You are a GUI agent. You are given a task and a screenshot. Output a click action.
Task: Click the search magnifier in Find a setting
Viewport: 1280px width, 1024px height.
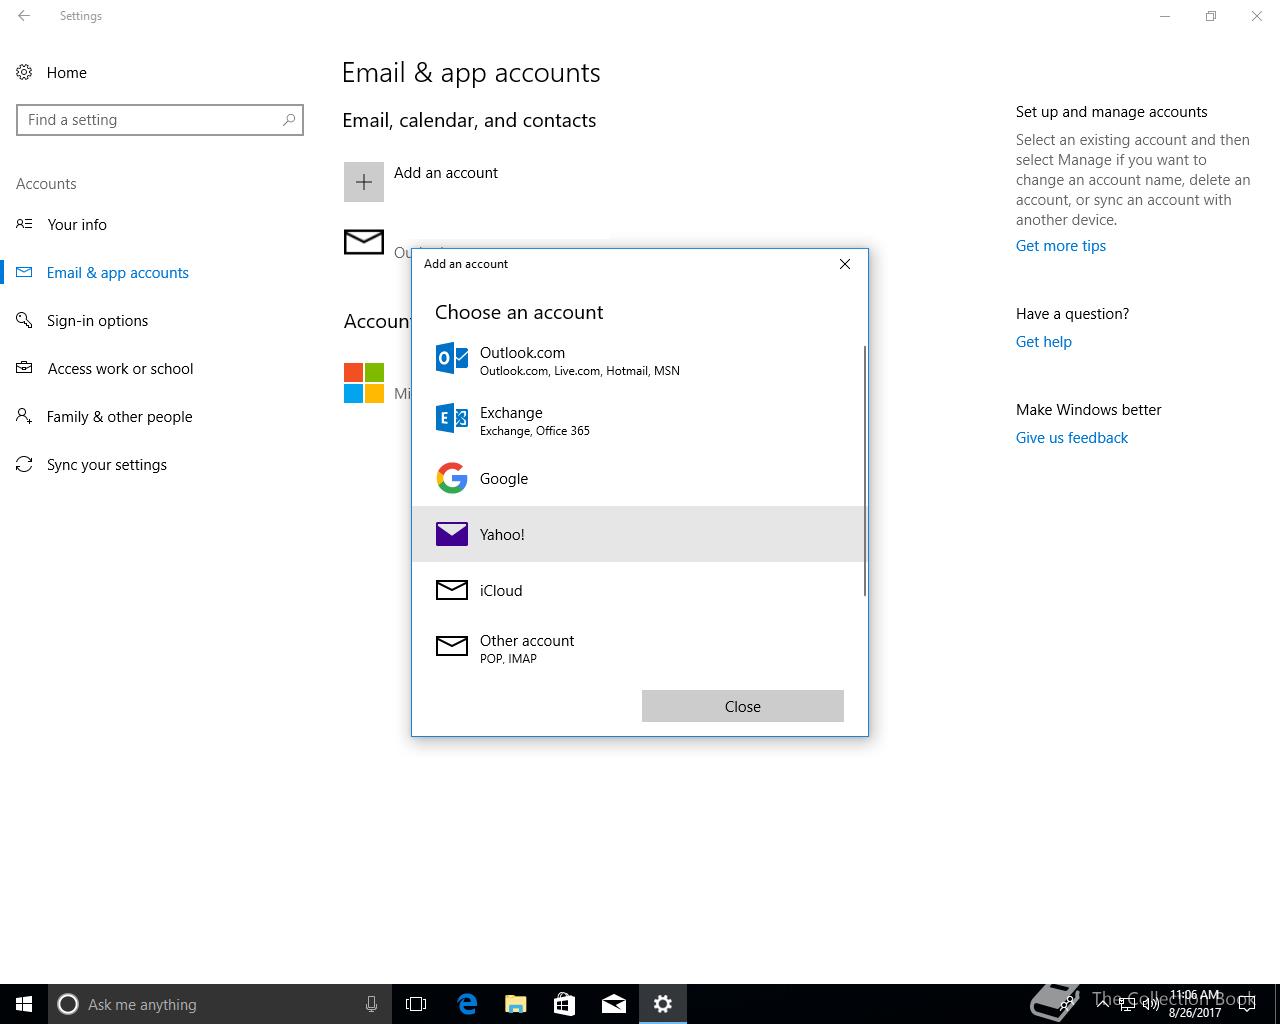[x=289, y=120]
